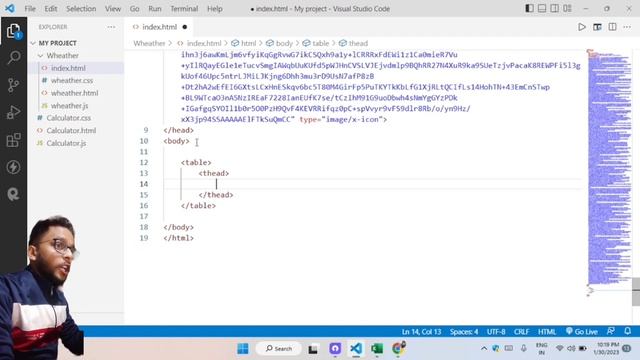Open the Explorer view in activity bar
The image size is (640, 360).
13,31
